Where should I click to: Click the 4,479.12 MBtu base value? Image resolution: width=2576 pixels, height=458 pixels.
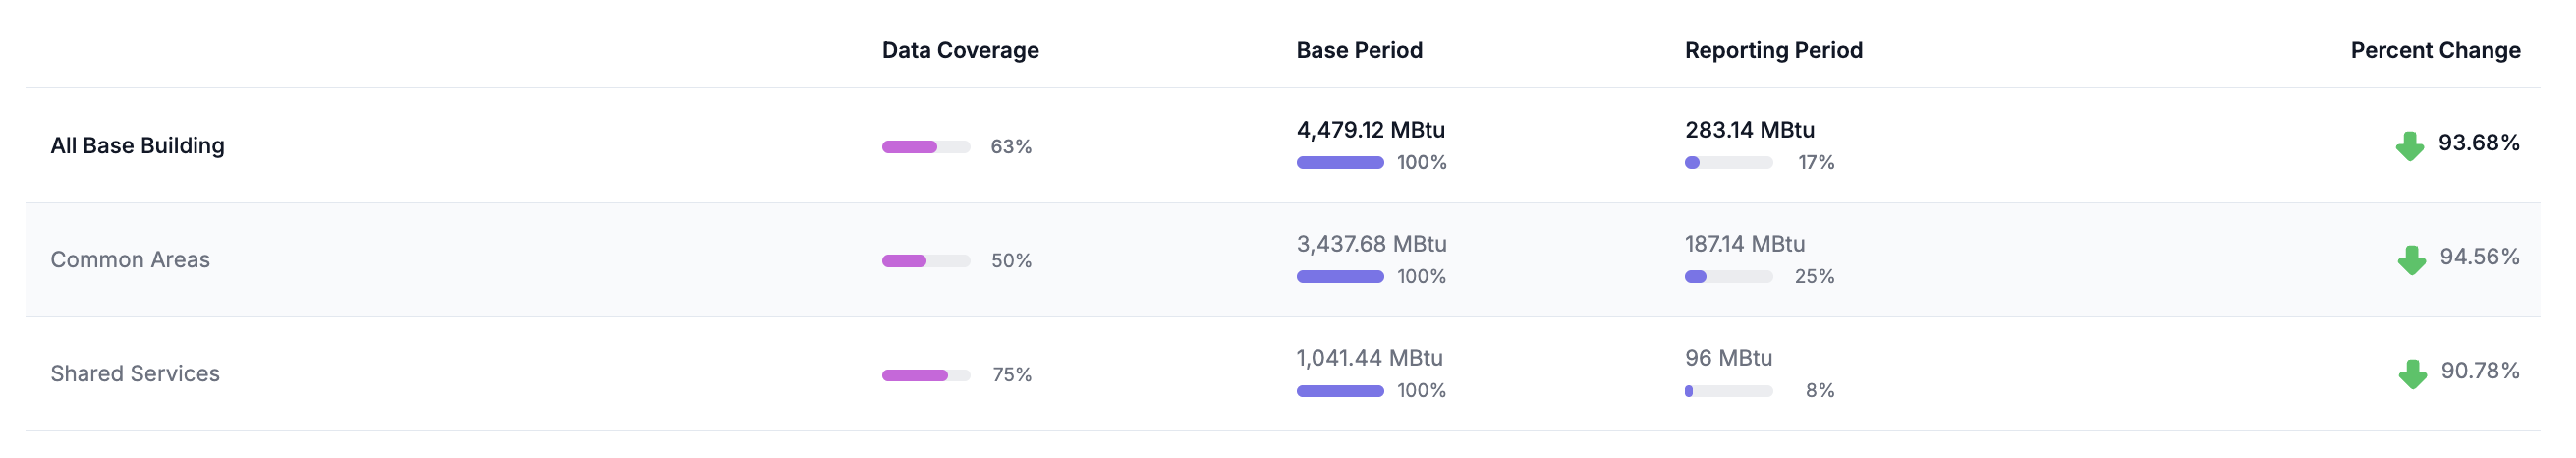click(x=1370, y=130)
